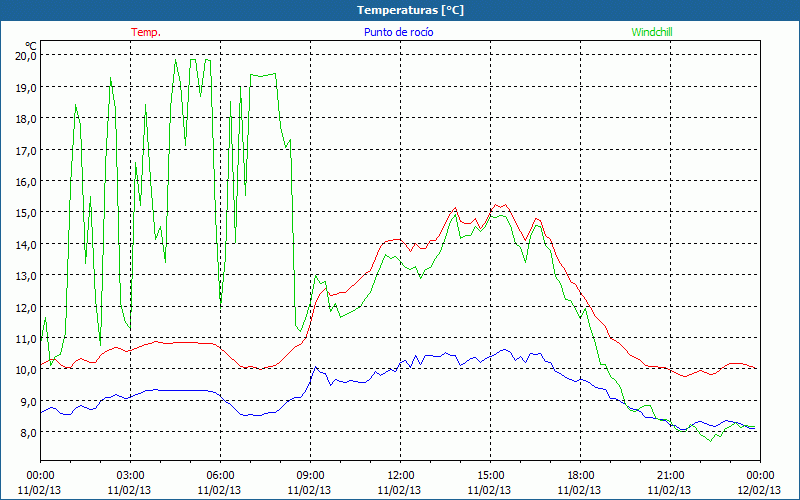Click the "14,0" y-axis value
Viewport: 800px width, 500px height.
27,244
